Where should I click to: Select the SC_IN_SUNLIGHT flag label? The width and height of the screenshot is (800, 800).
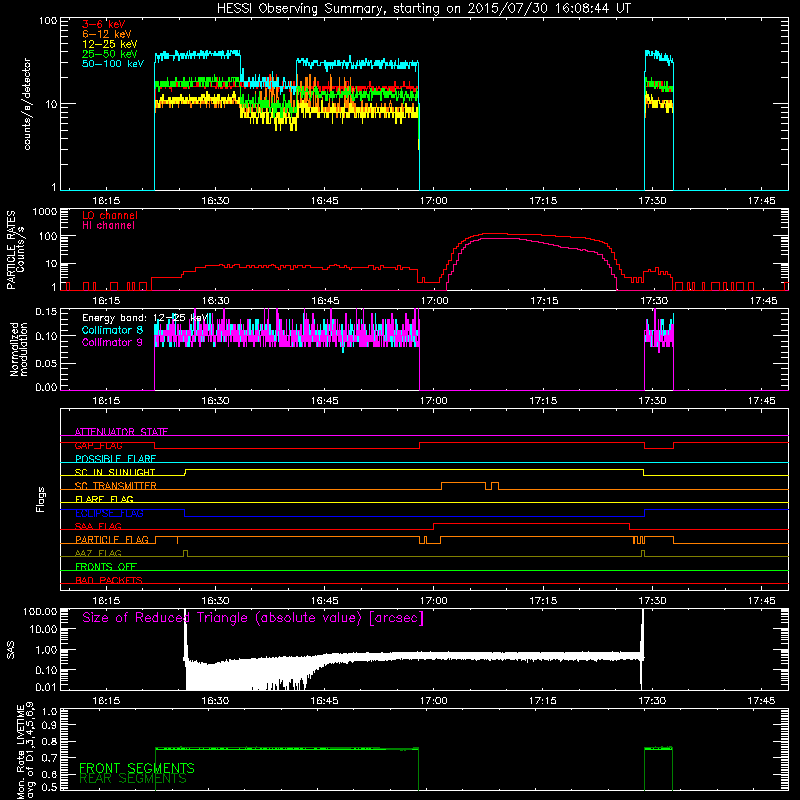coord(115,472)
